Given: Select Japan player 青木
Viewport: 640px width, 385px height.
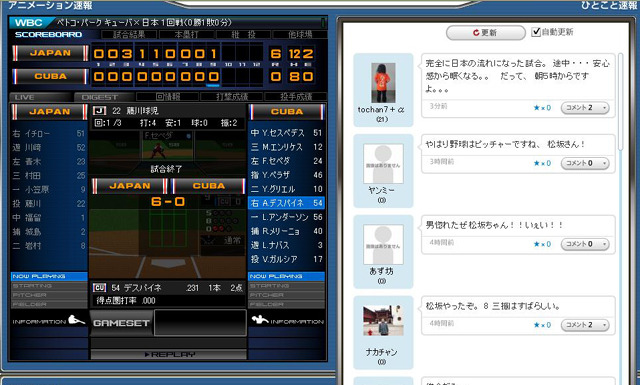Looking at the screenshot, I should 49,162.
